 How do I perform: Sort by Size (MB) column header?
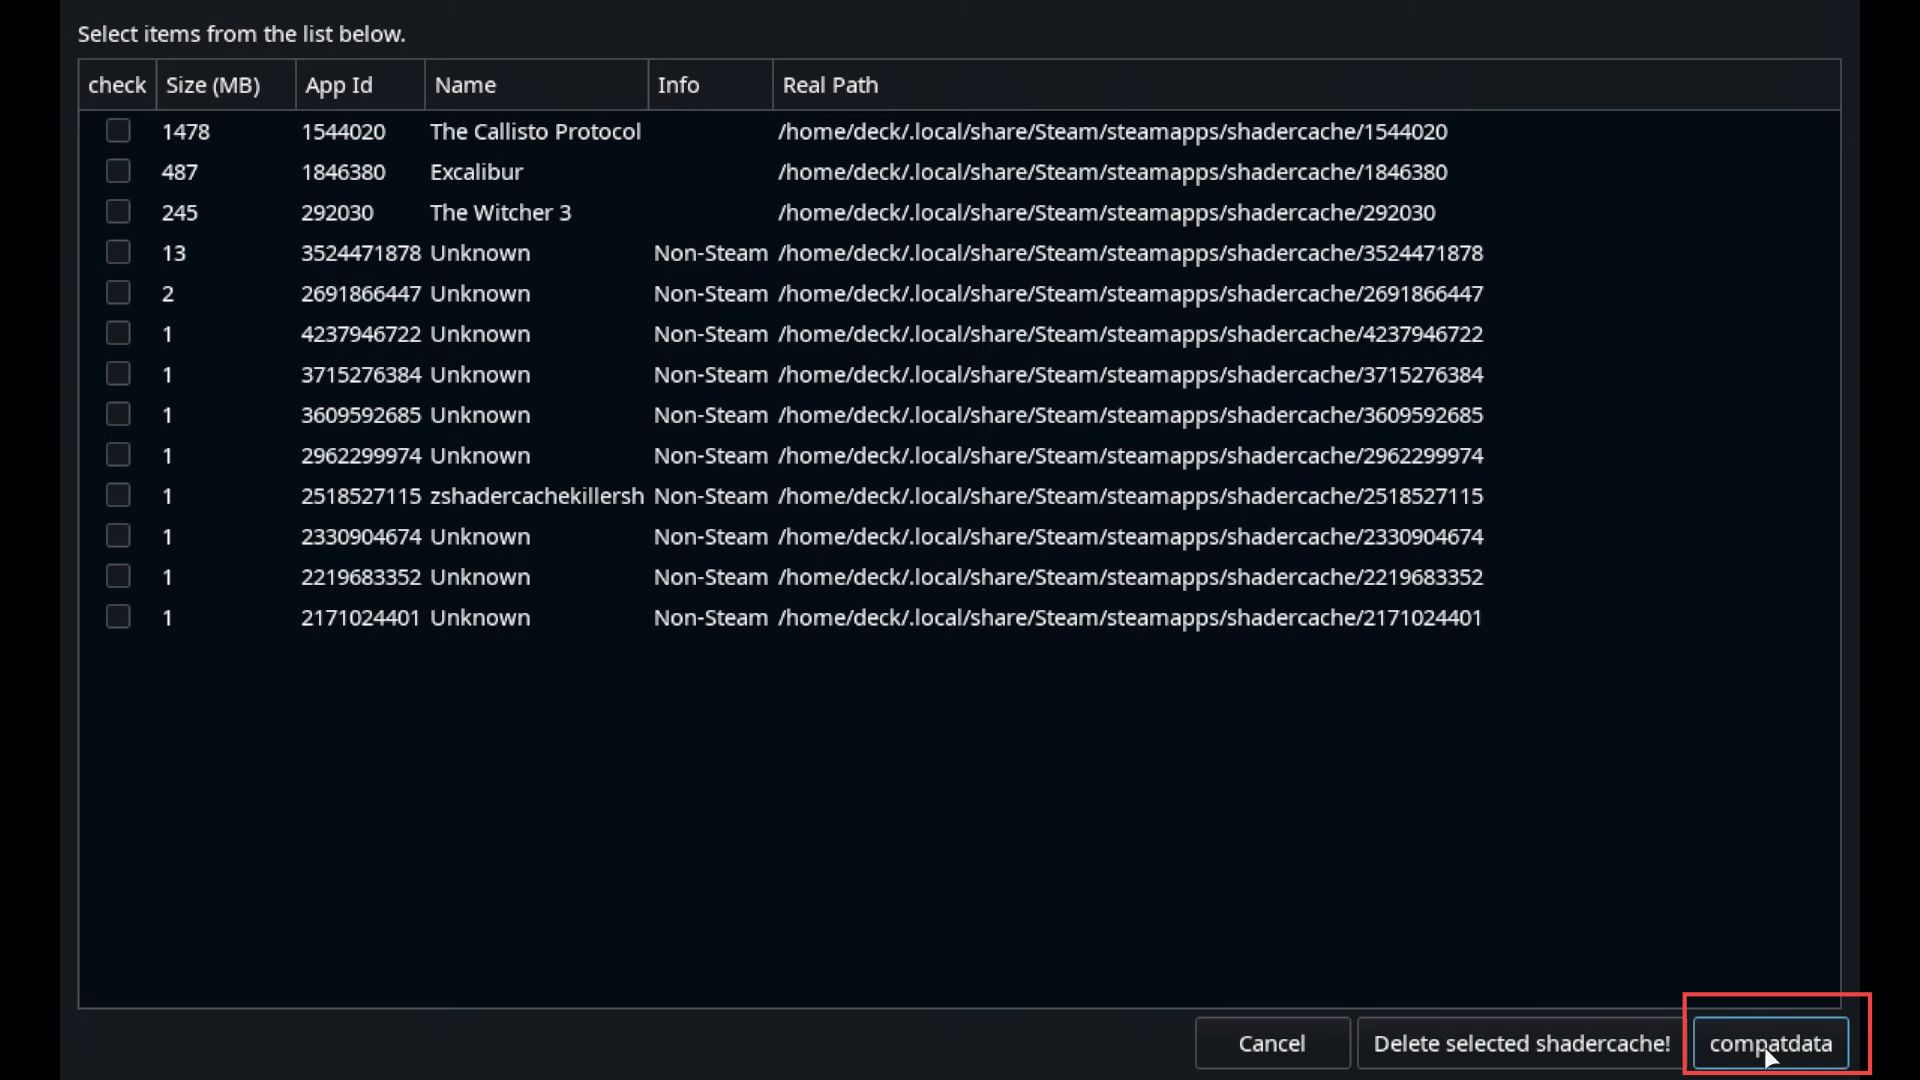tap(226, 85)
